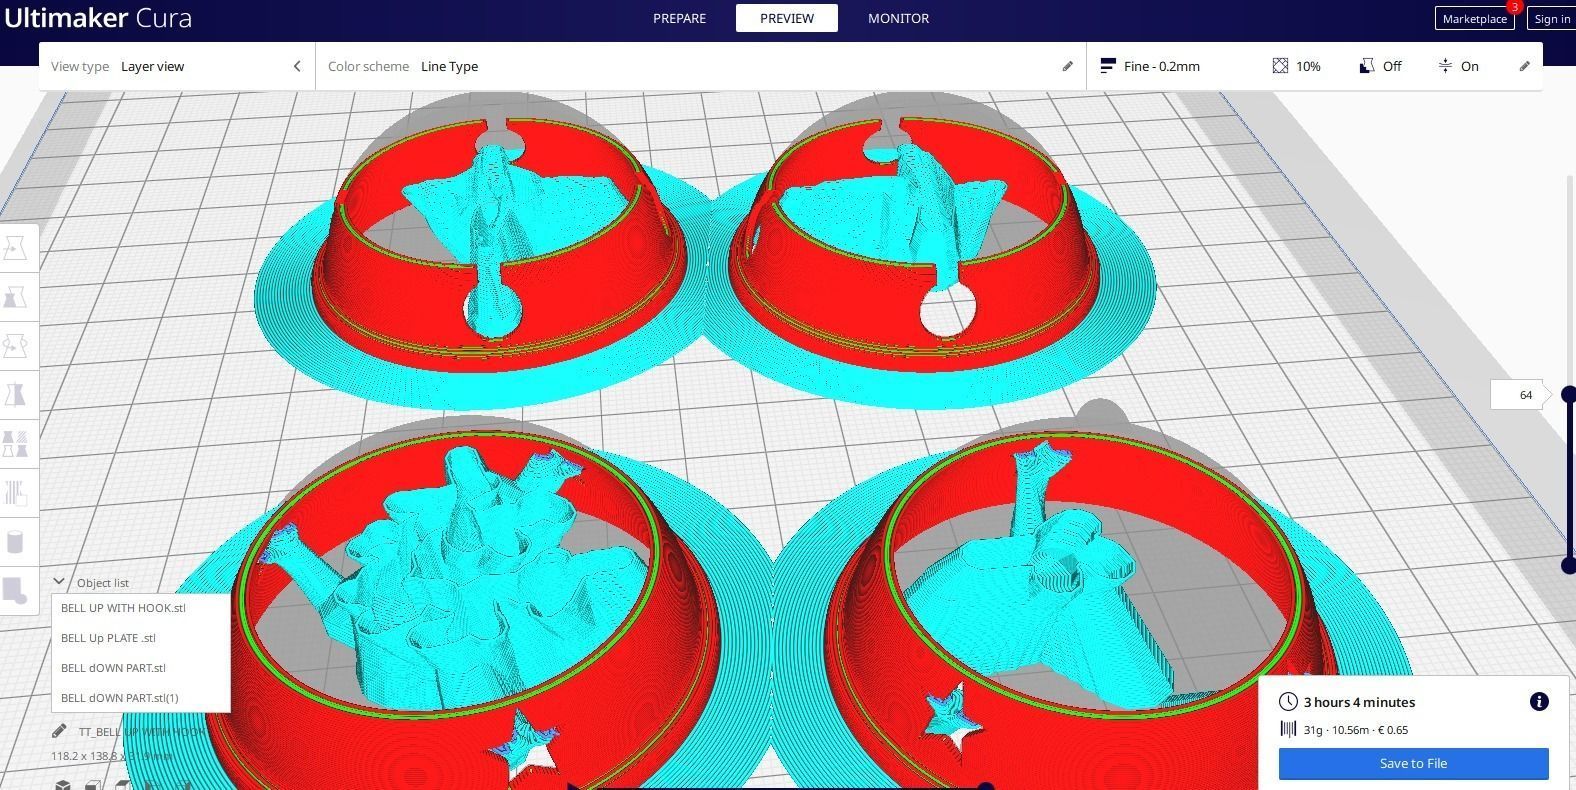Click the Object list label
The image size is (1576, 790).
click(x=102, y=583)
